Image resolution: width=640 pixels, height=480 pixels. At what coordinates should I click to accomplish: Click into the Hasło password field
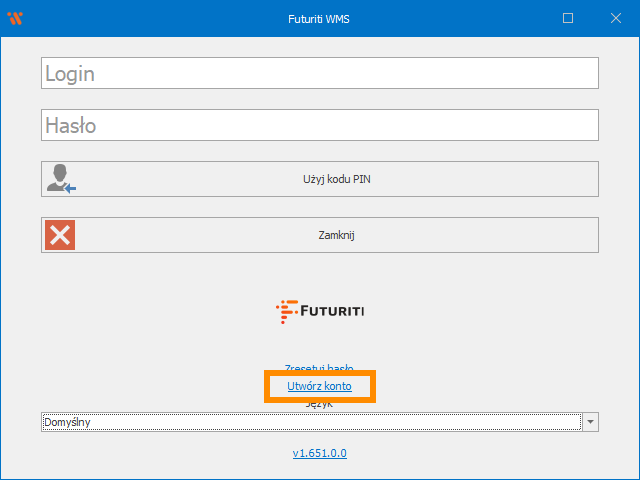click(320, 125)
